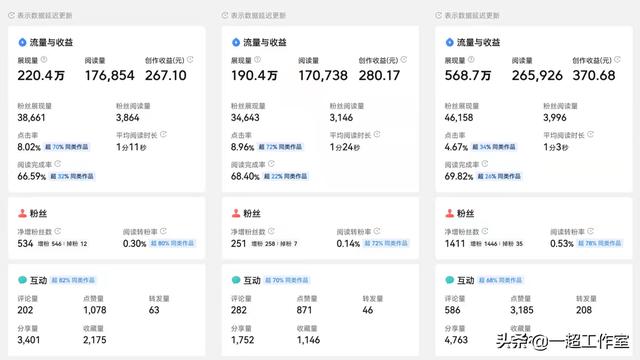640x360 pixels.
Task: Click blue 流量与收益 icon in 220.4万 panel
Action: pos(22,42)
